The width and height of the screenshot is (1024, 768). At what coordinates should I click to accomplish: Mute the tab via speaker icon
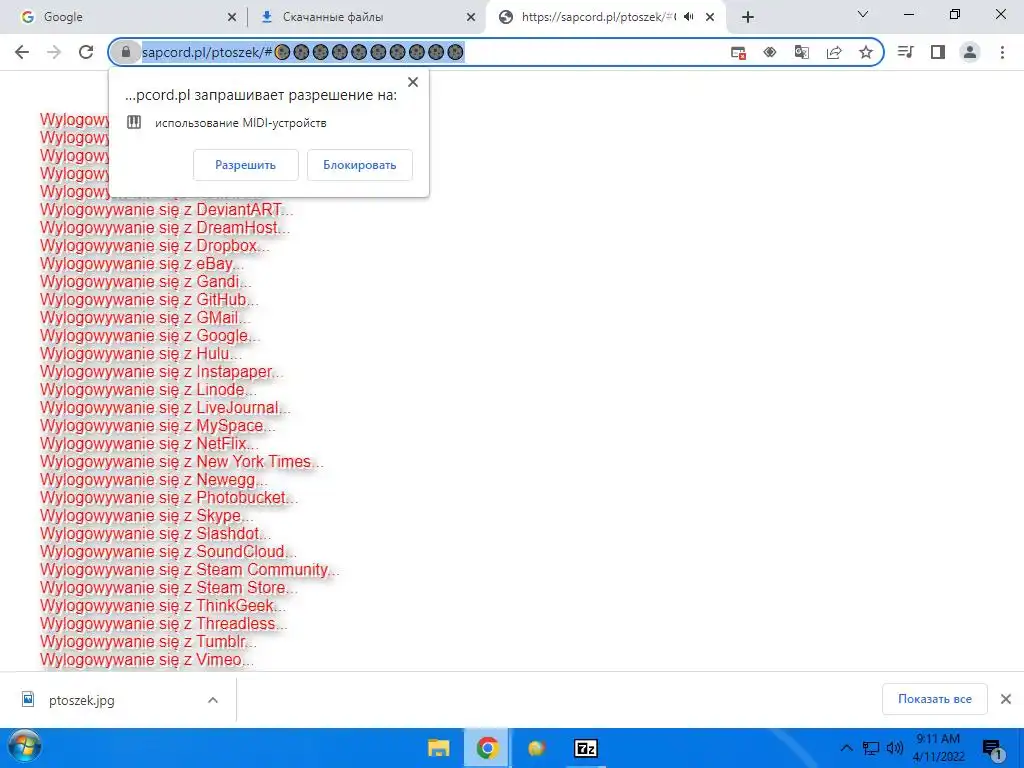pos(688,17)
